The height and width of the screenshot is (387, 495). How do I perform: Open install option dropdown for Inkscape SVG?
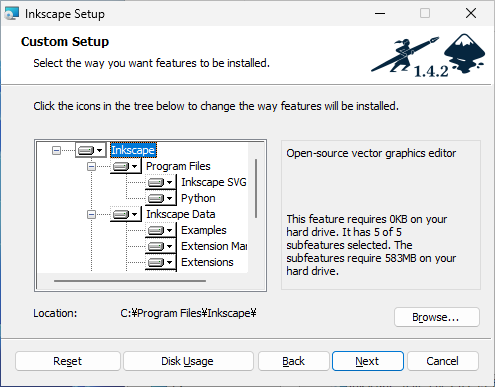click(161, 182)
